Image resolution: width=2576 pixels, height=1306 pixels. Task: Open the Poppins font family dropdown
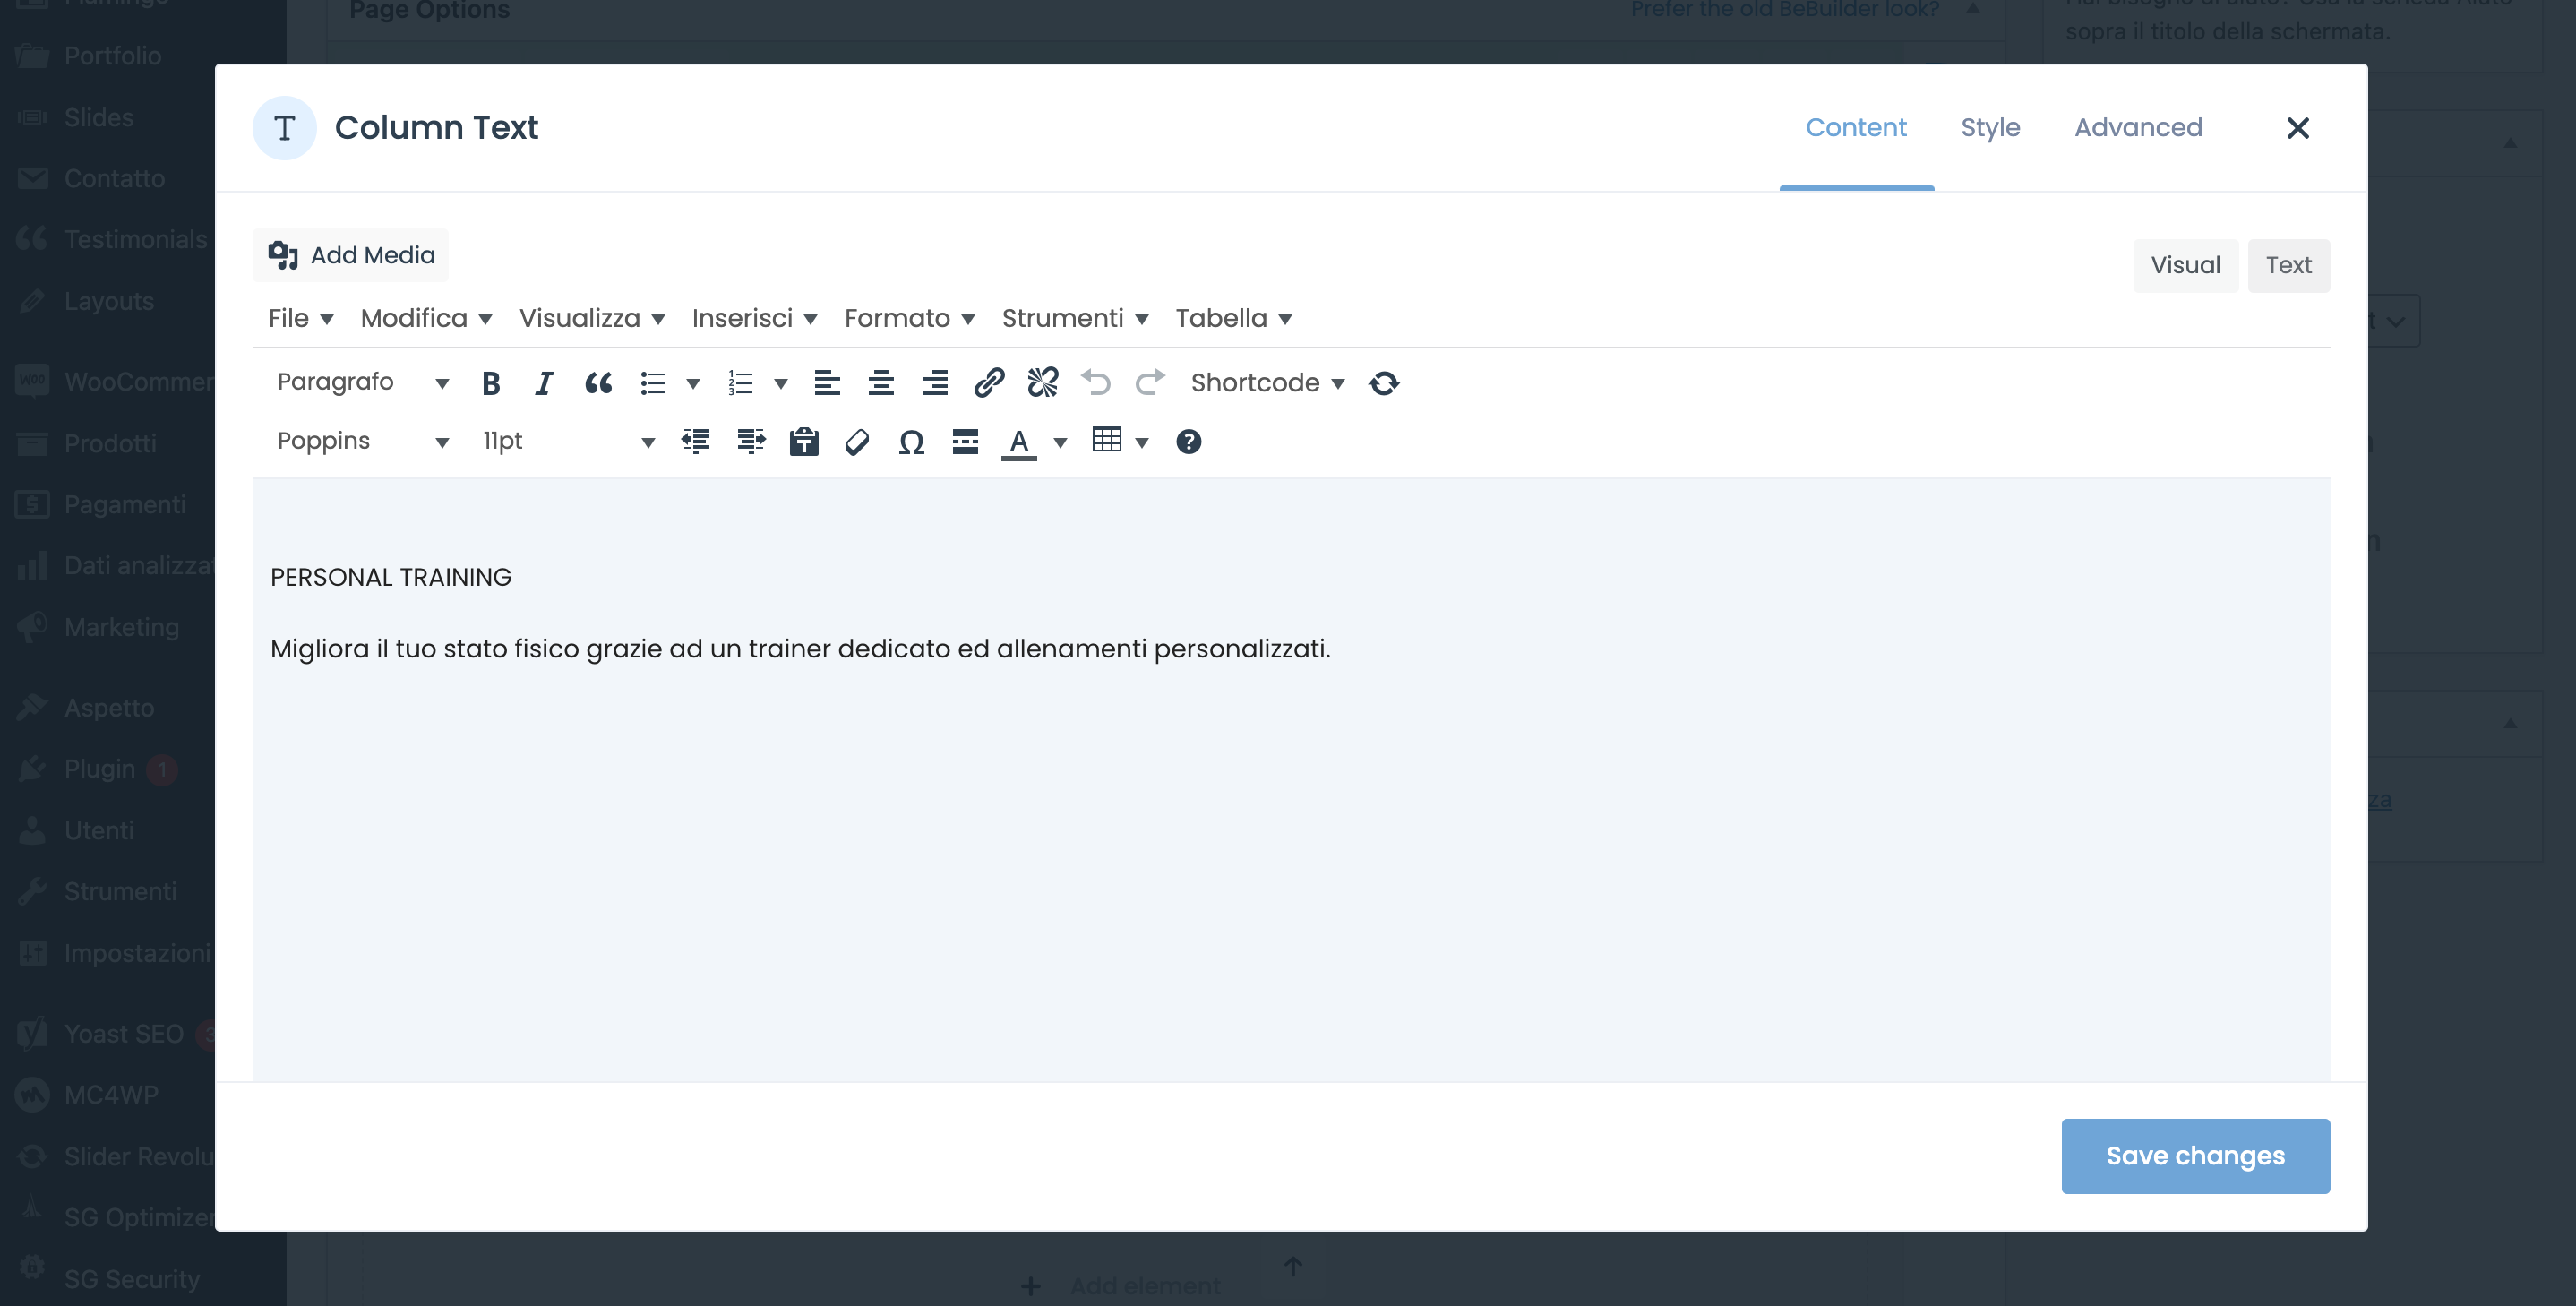[x=362, y=441]
